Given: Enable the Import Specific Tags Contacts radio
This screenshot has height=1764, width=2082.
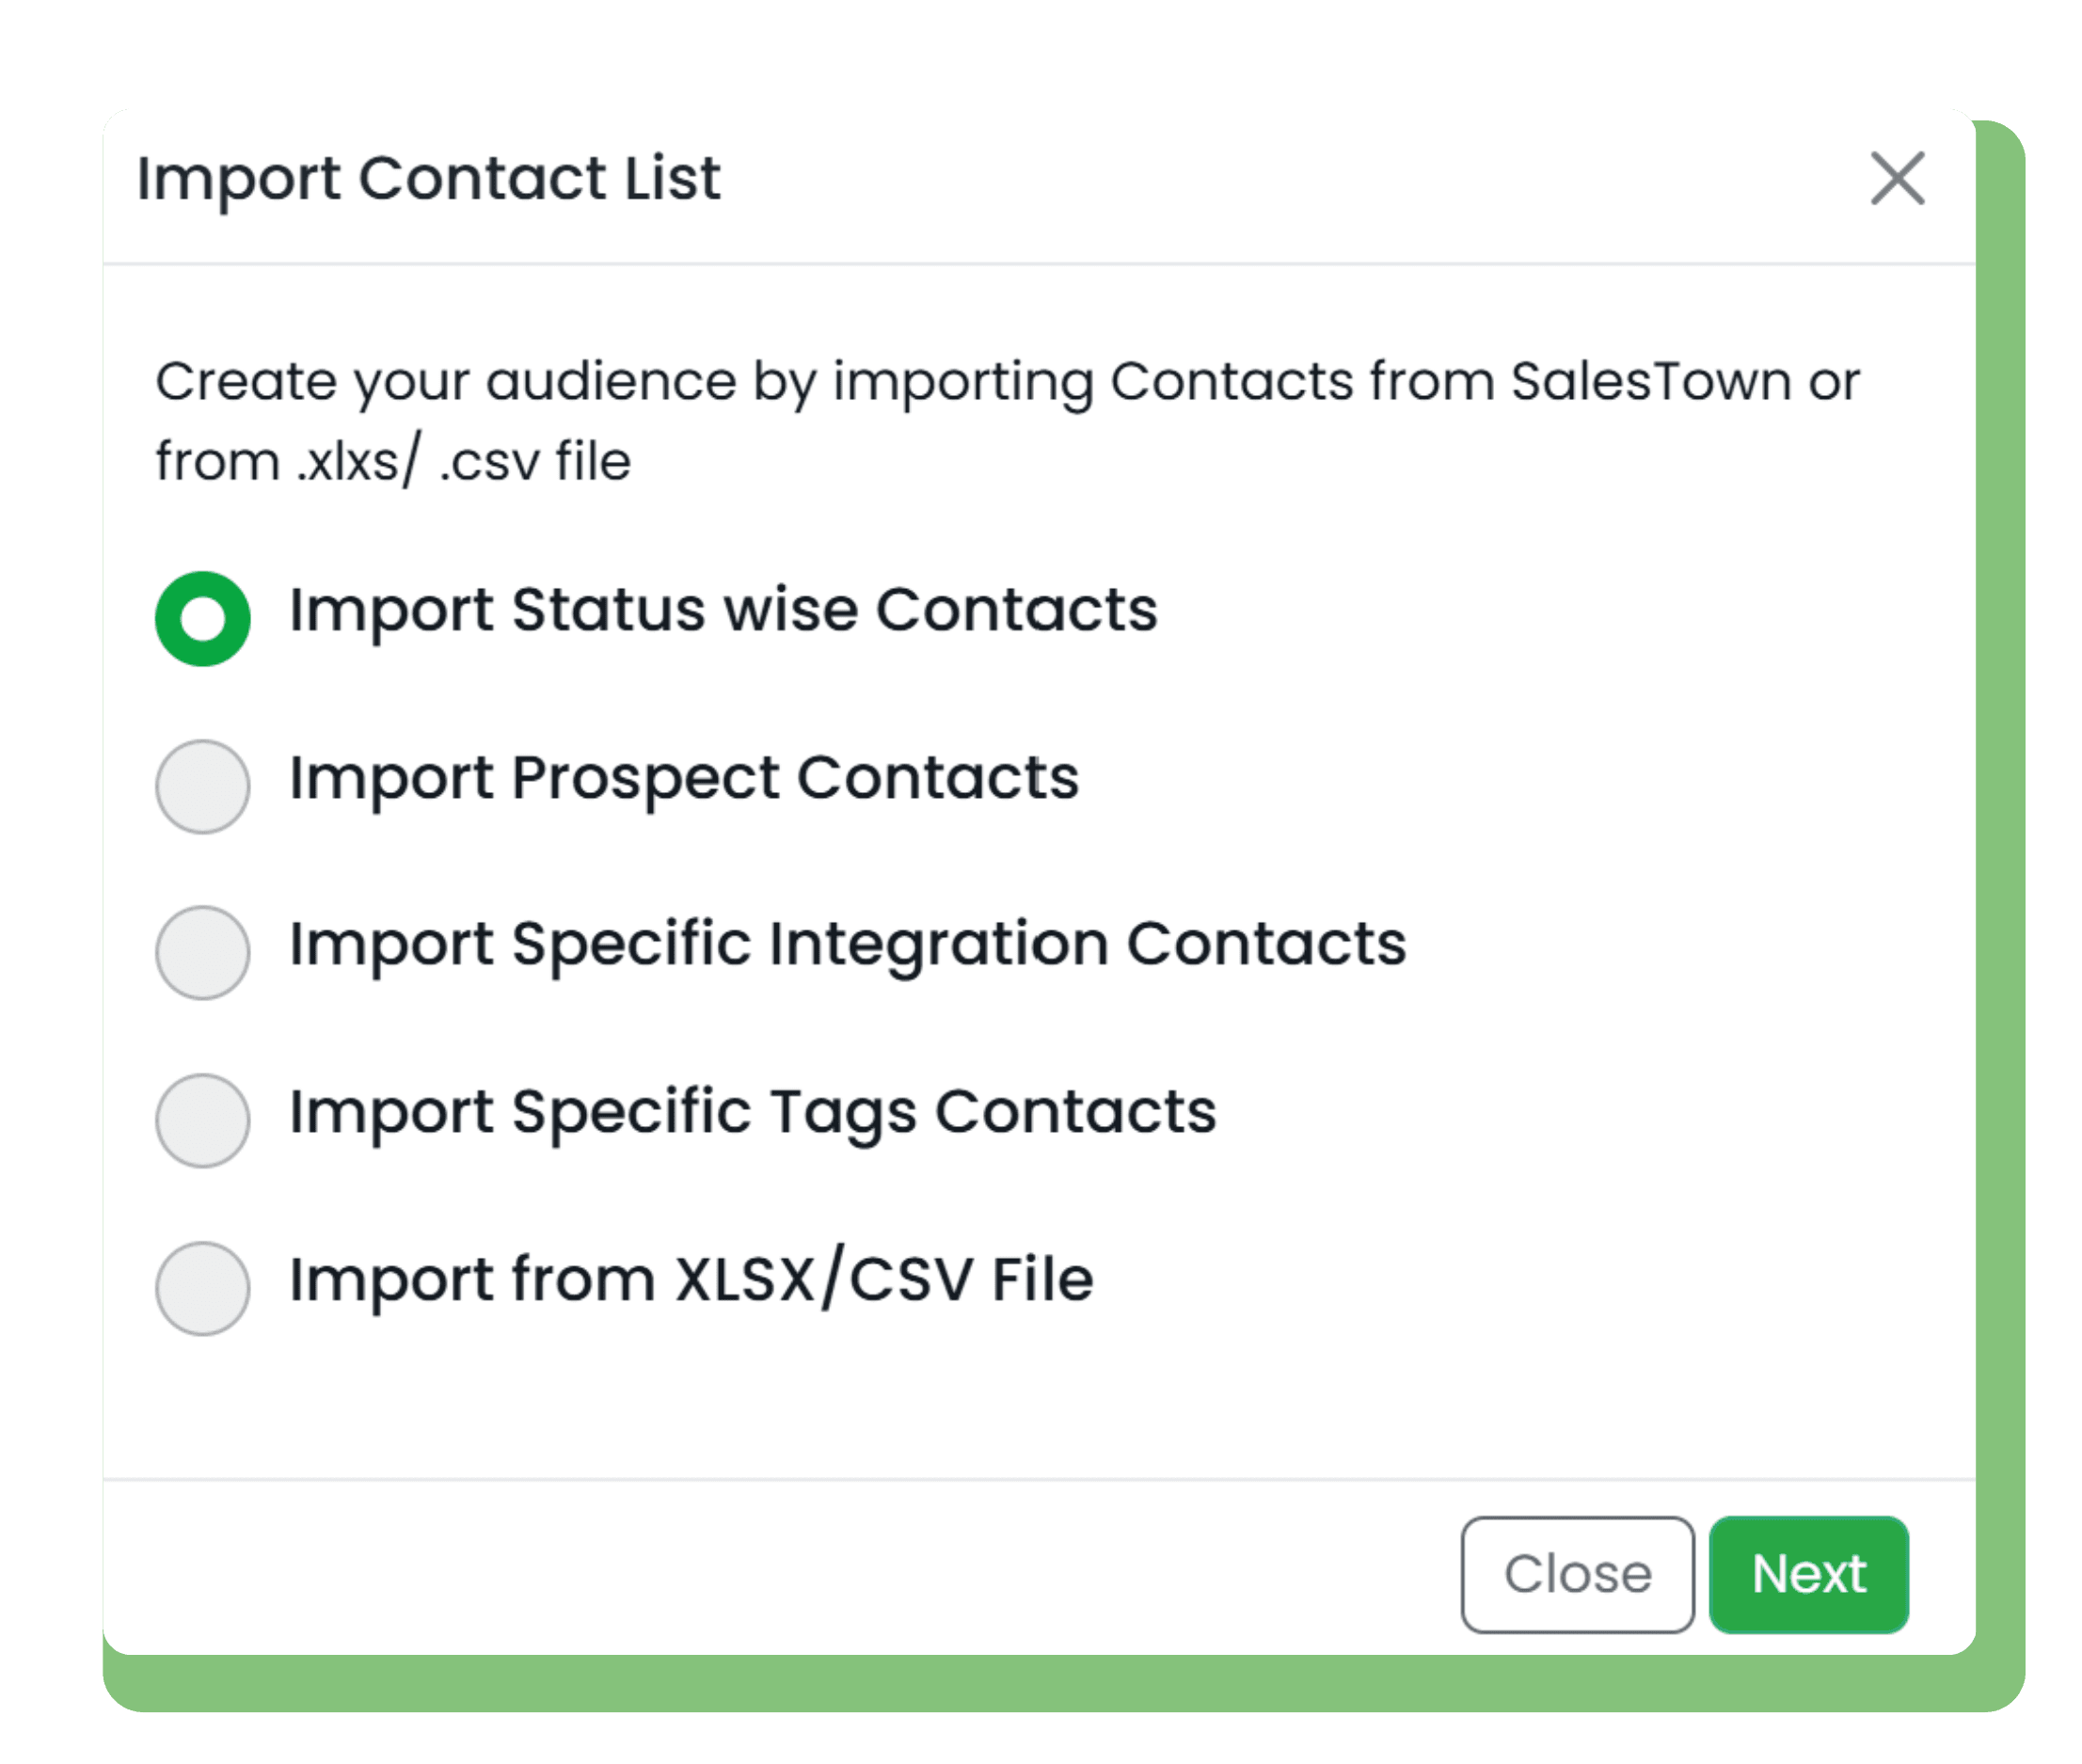Looking at the screenshot, I should (x=203, y=1121).
